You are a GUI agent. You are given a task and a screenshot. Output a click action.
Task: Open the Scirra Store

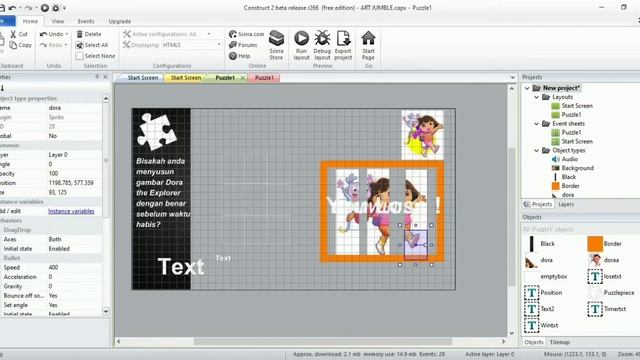[x=276, y=45]
